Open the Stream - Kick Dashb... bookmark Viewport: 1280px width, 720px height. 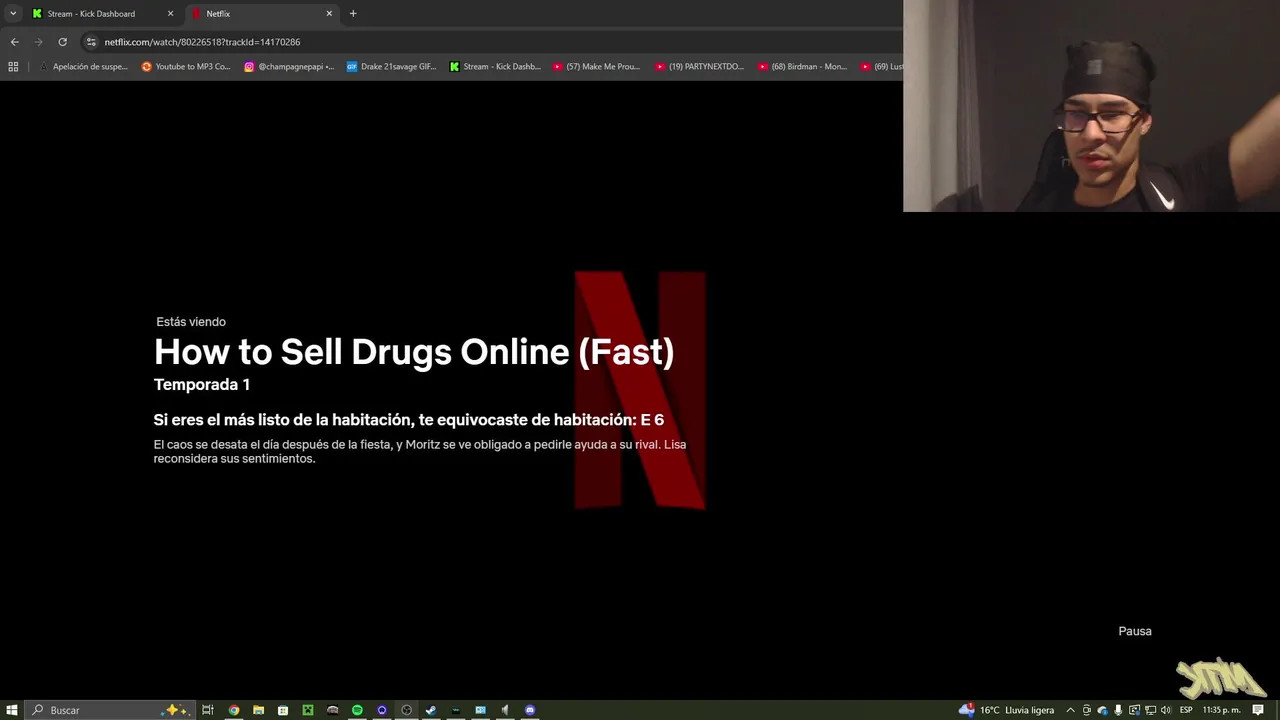click(495, 67)
